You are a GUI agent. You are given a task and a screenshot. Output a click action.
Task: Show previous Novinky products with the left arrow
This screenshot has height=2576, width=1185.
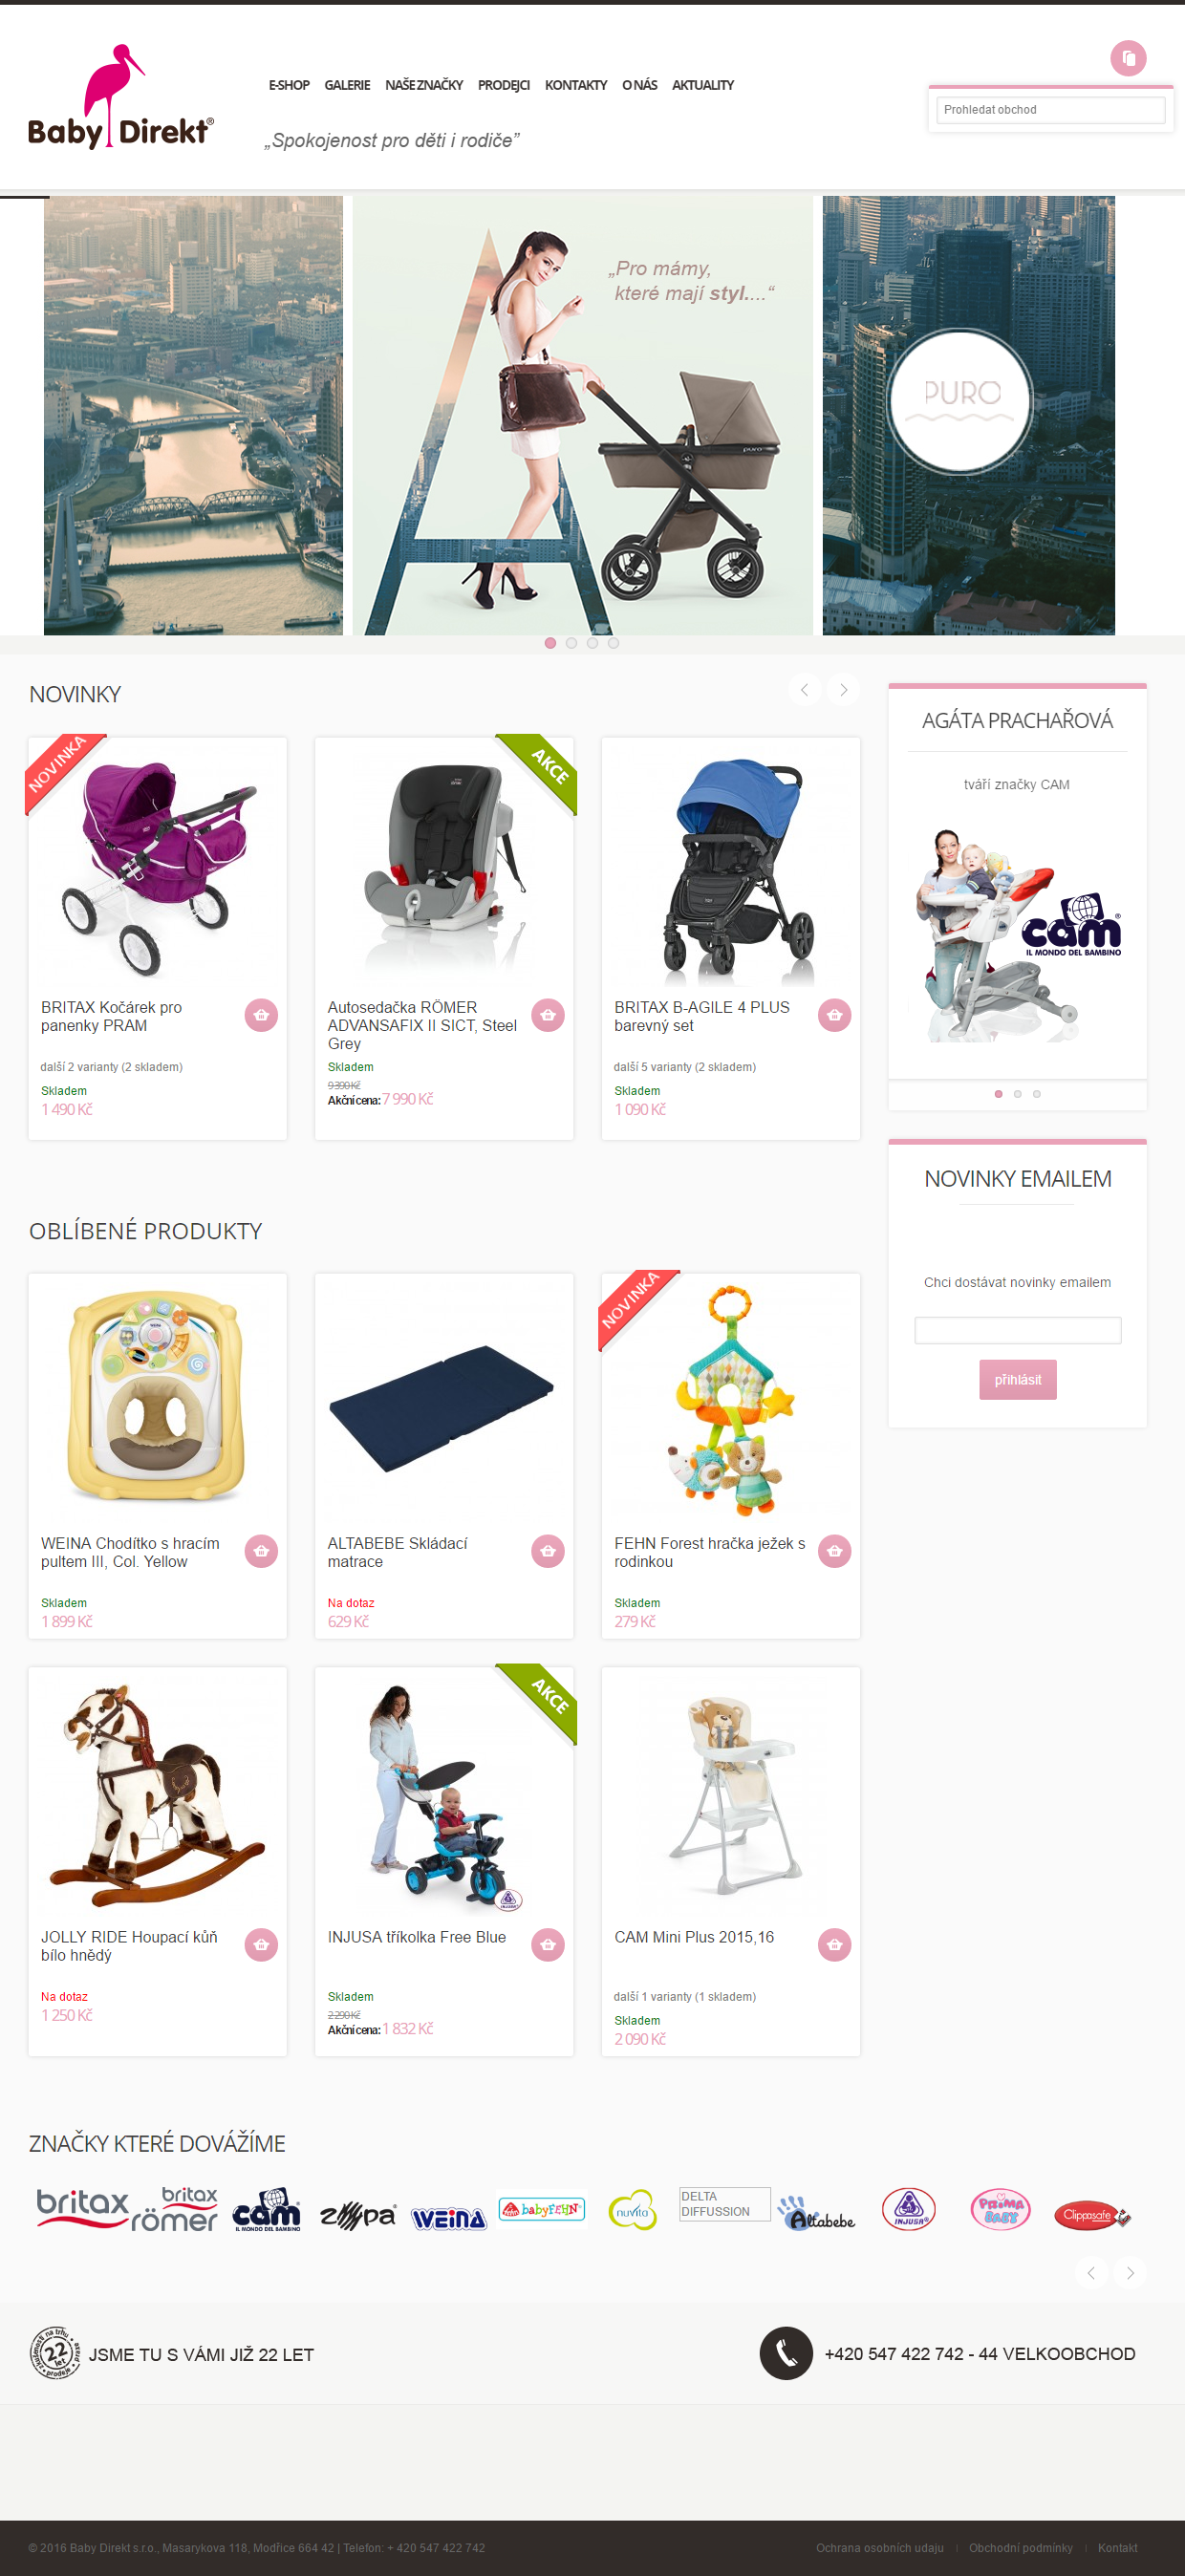804,690
